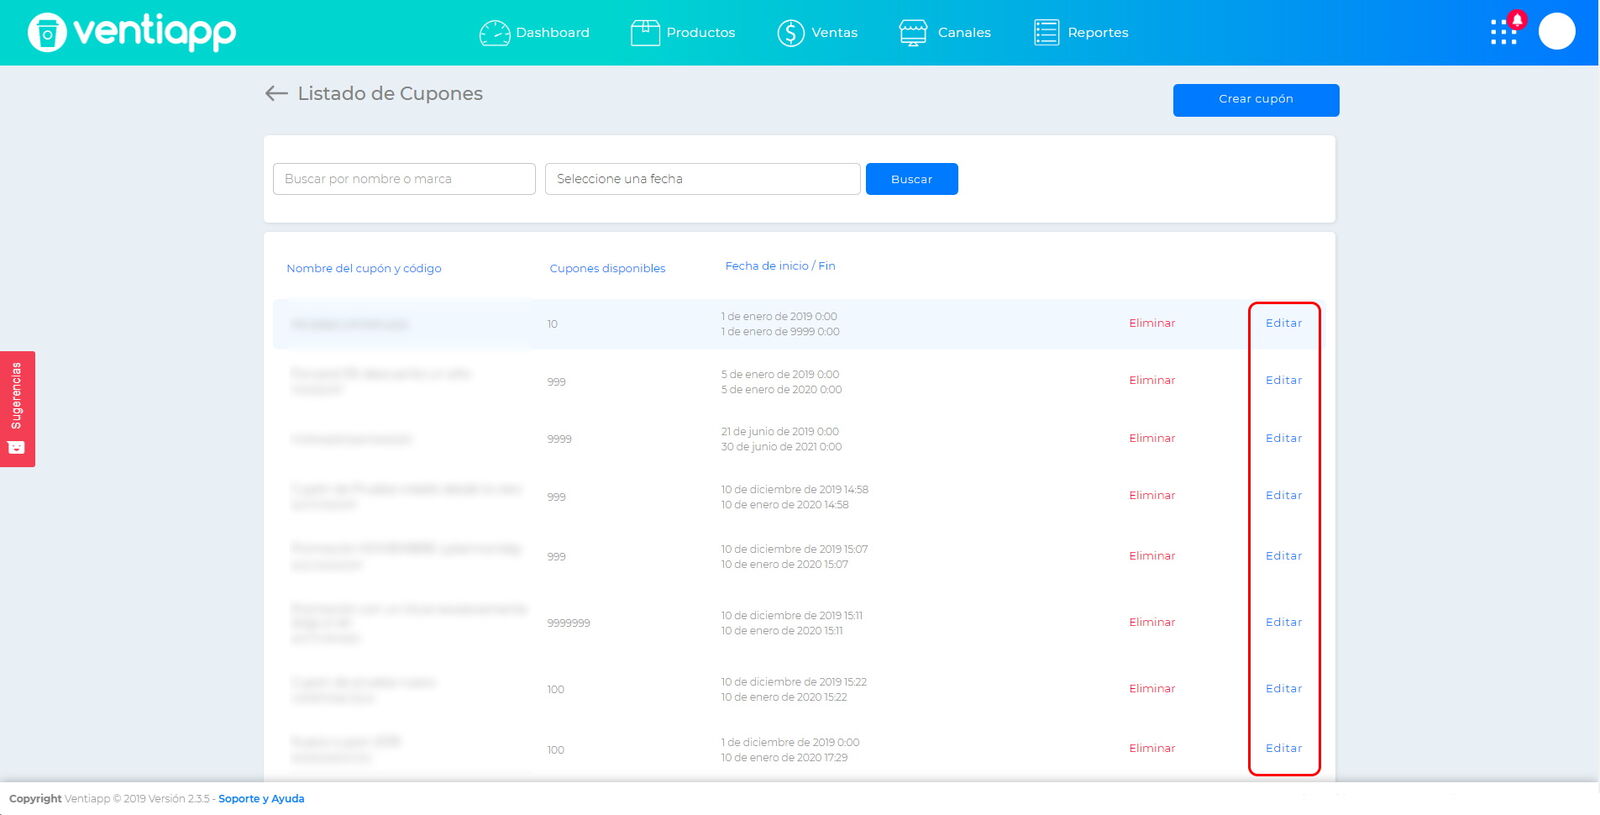
Task: Go to Dashboard menu
Action: pyautogui.click(x=552, y=33)
